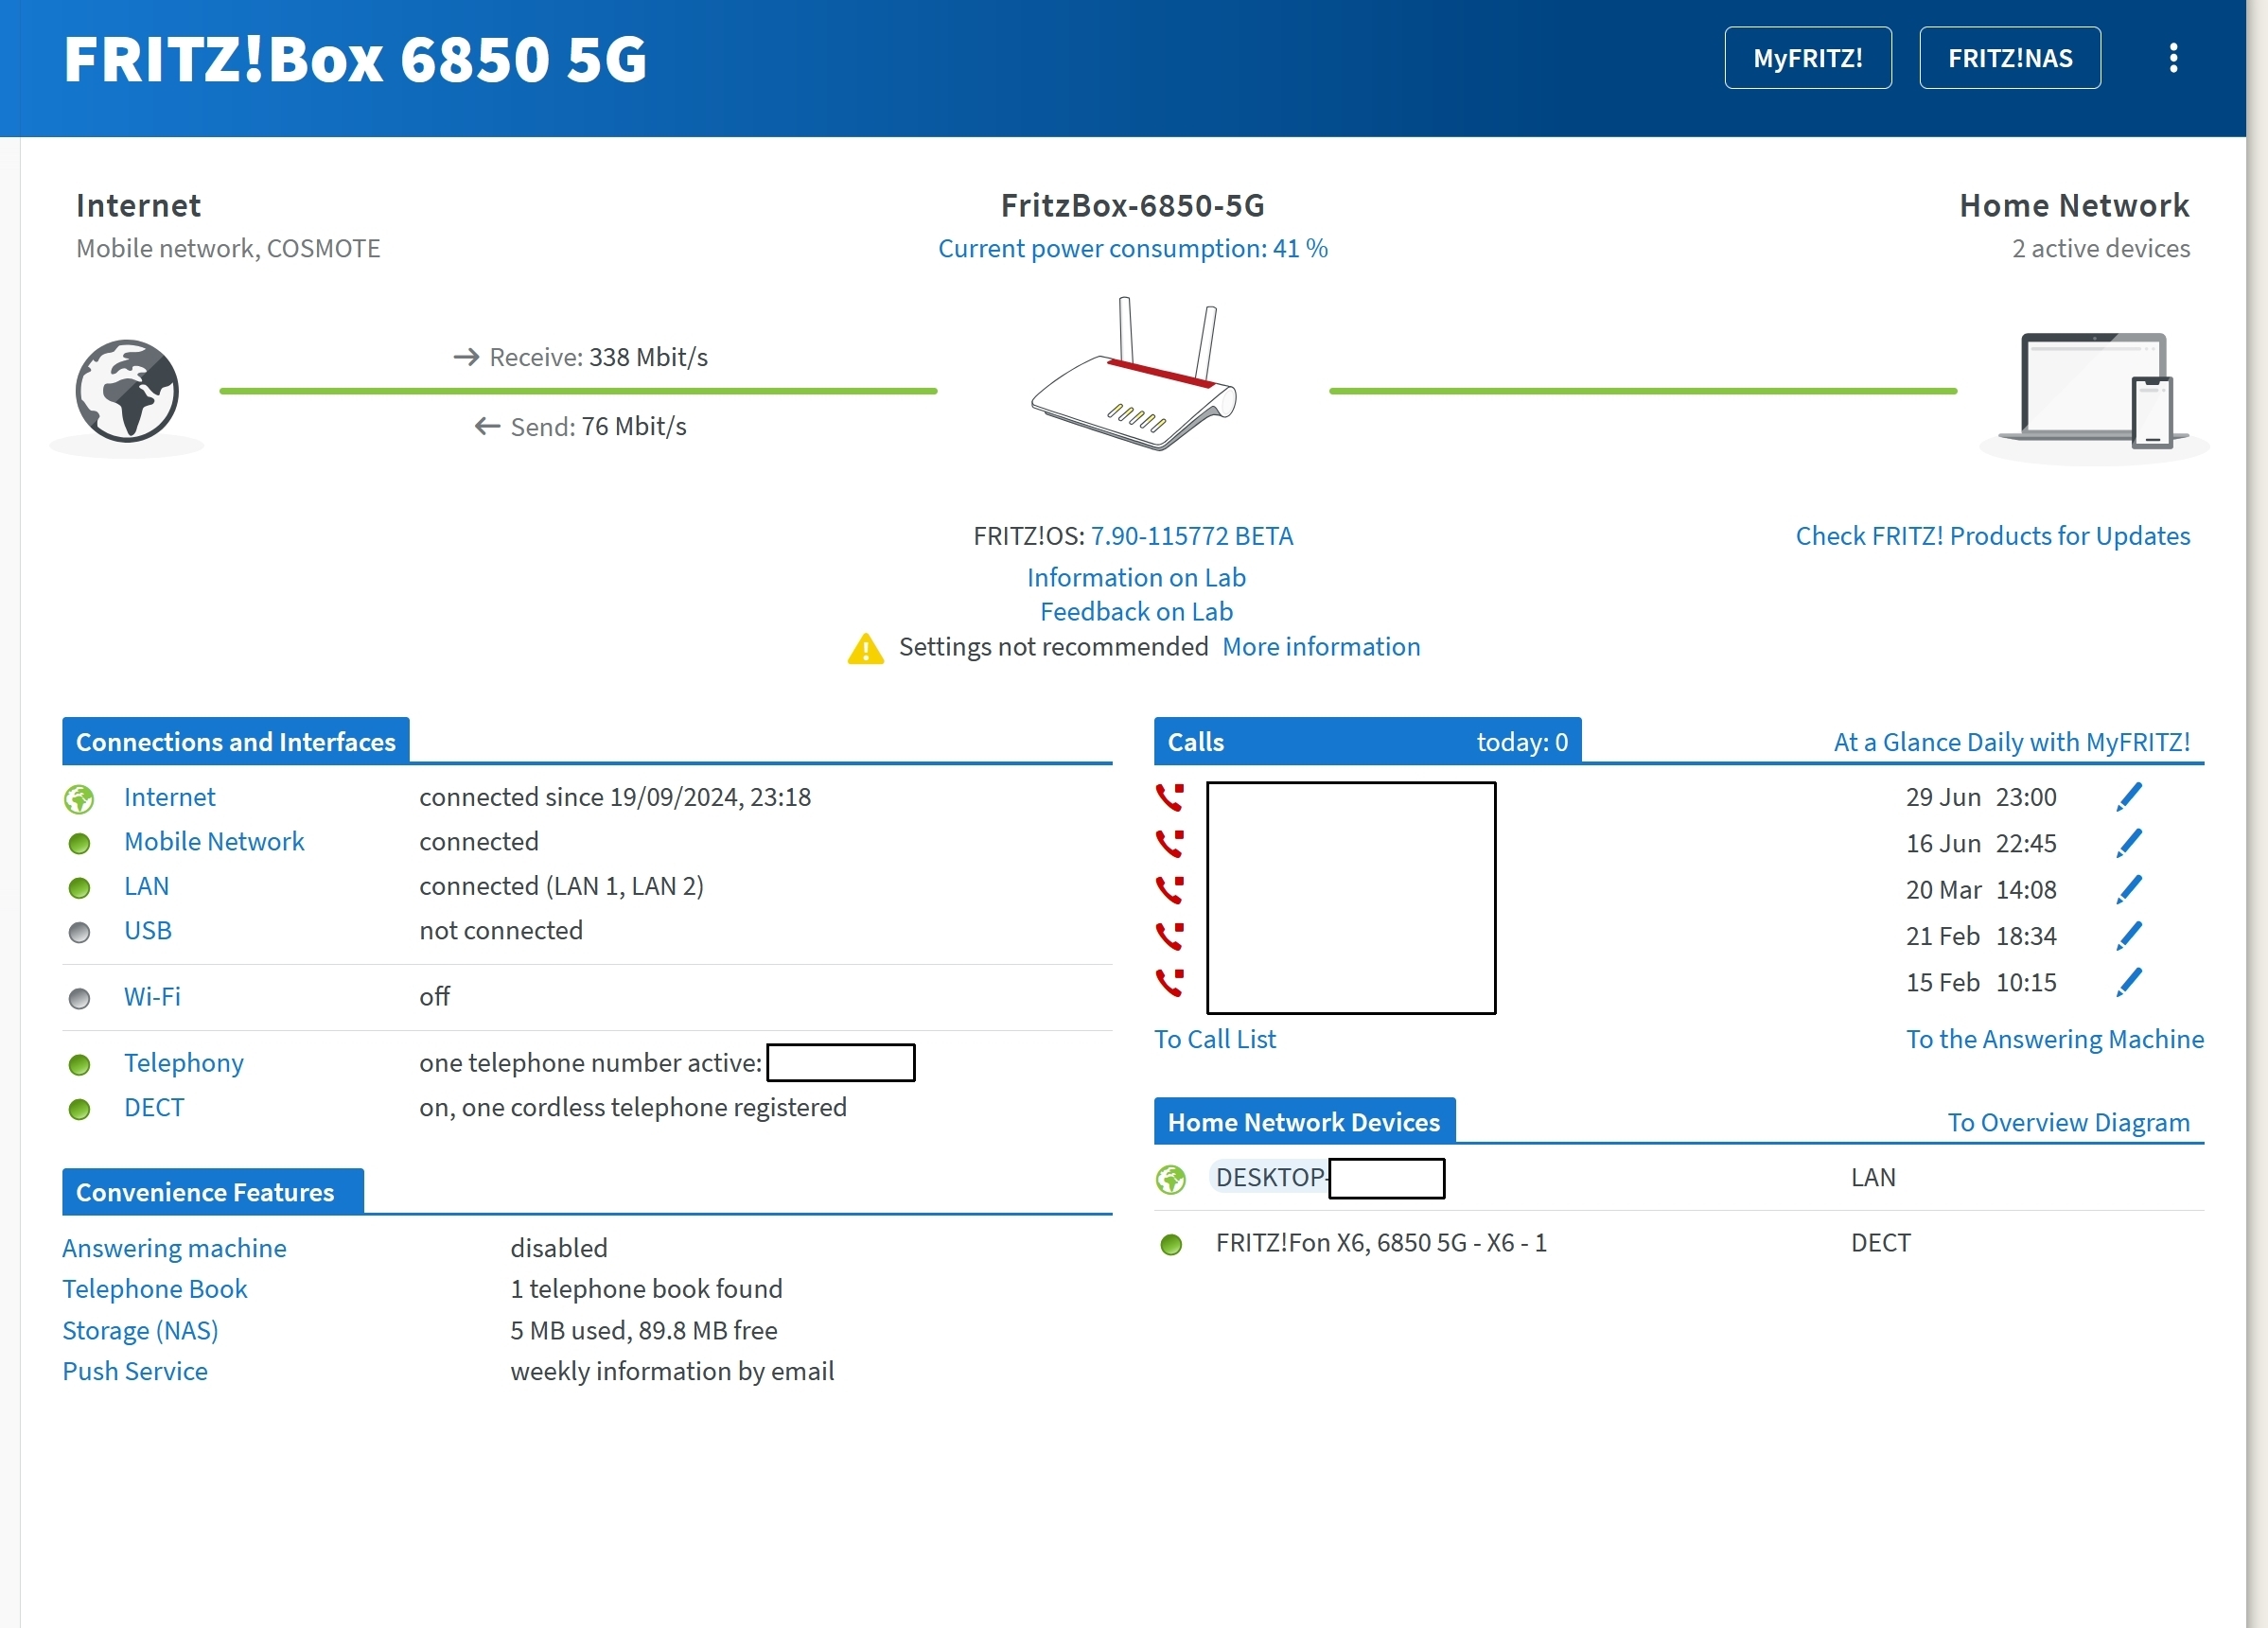Click 'Mobile network, COSMOTE' text

(x=228, y=249)
